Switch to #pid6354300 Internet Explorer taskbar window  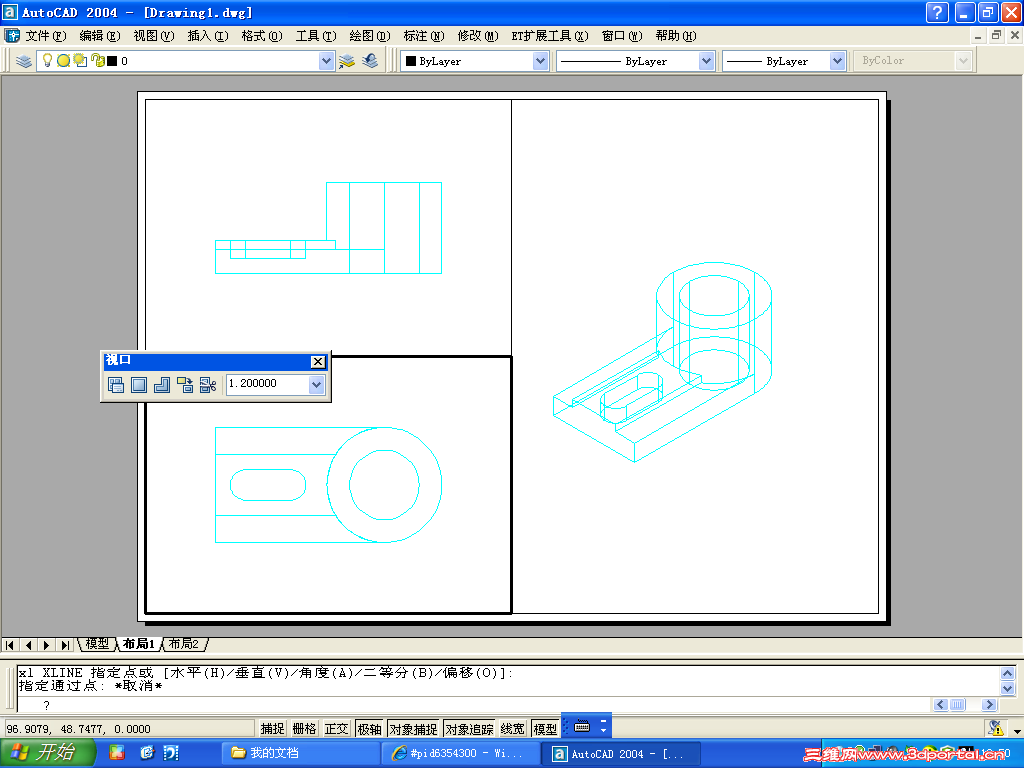pos(459,754)
